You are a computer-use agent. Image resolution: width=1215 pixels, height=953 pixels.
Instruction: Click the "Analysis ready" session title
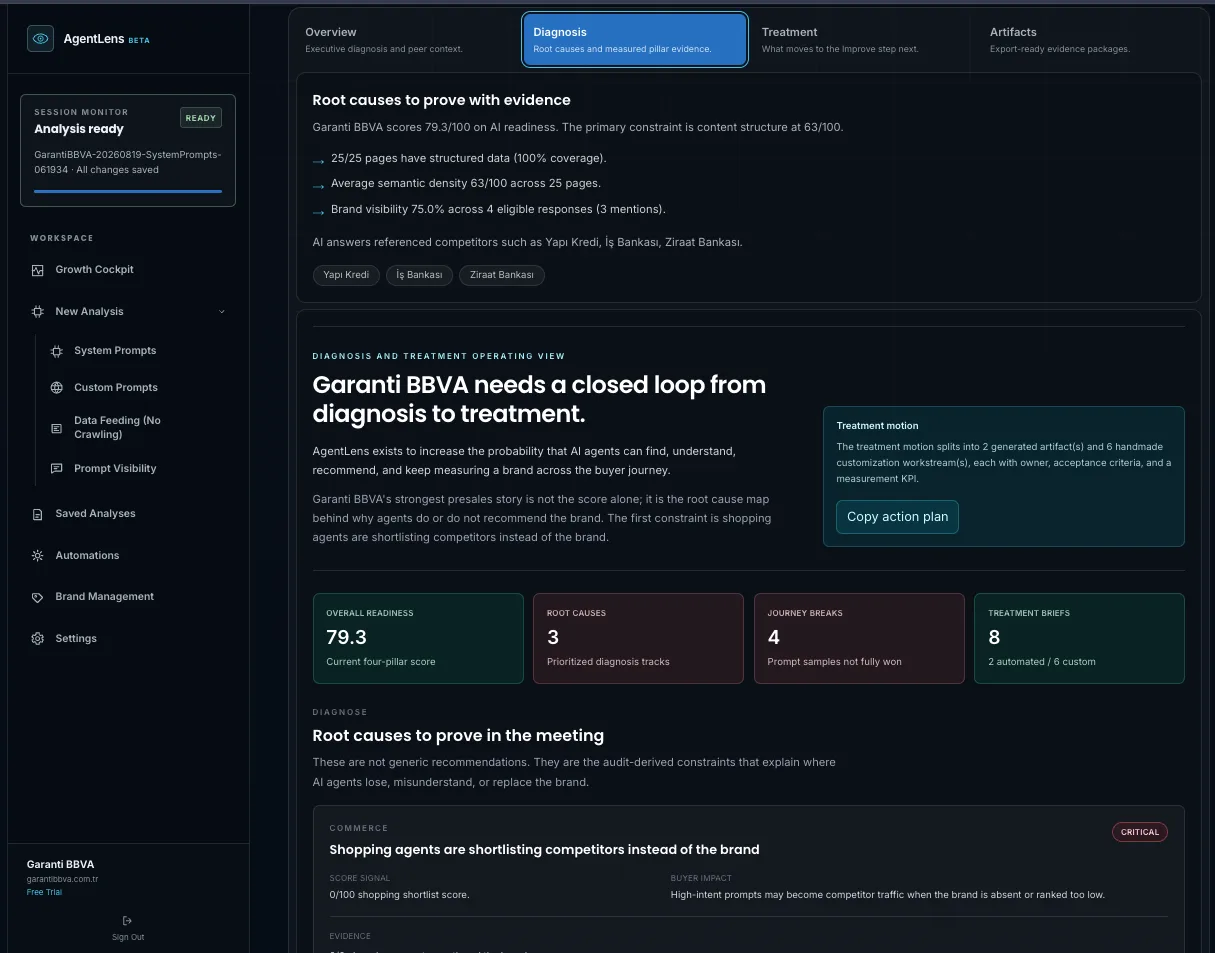click(x=79, y=129)
